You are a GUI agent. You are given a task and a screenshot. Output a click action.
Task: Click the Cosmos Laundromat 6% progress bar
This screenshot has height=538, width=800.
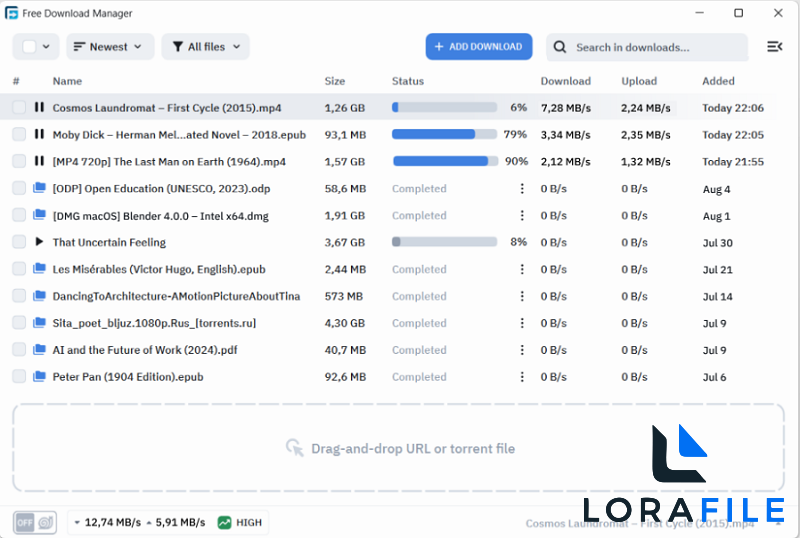[444, 107]
